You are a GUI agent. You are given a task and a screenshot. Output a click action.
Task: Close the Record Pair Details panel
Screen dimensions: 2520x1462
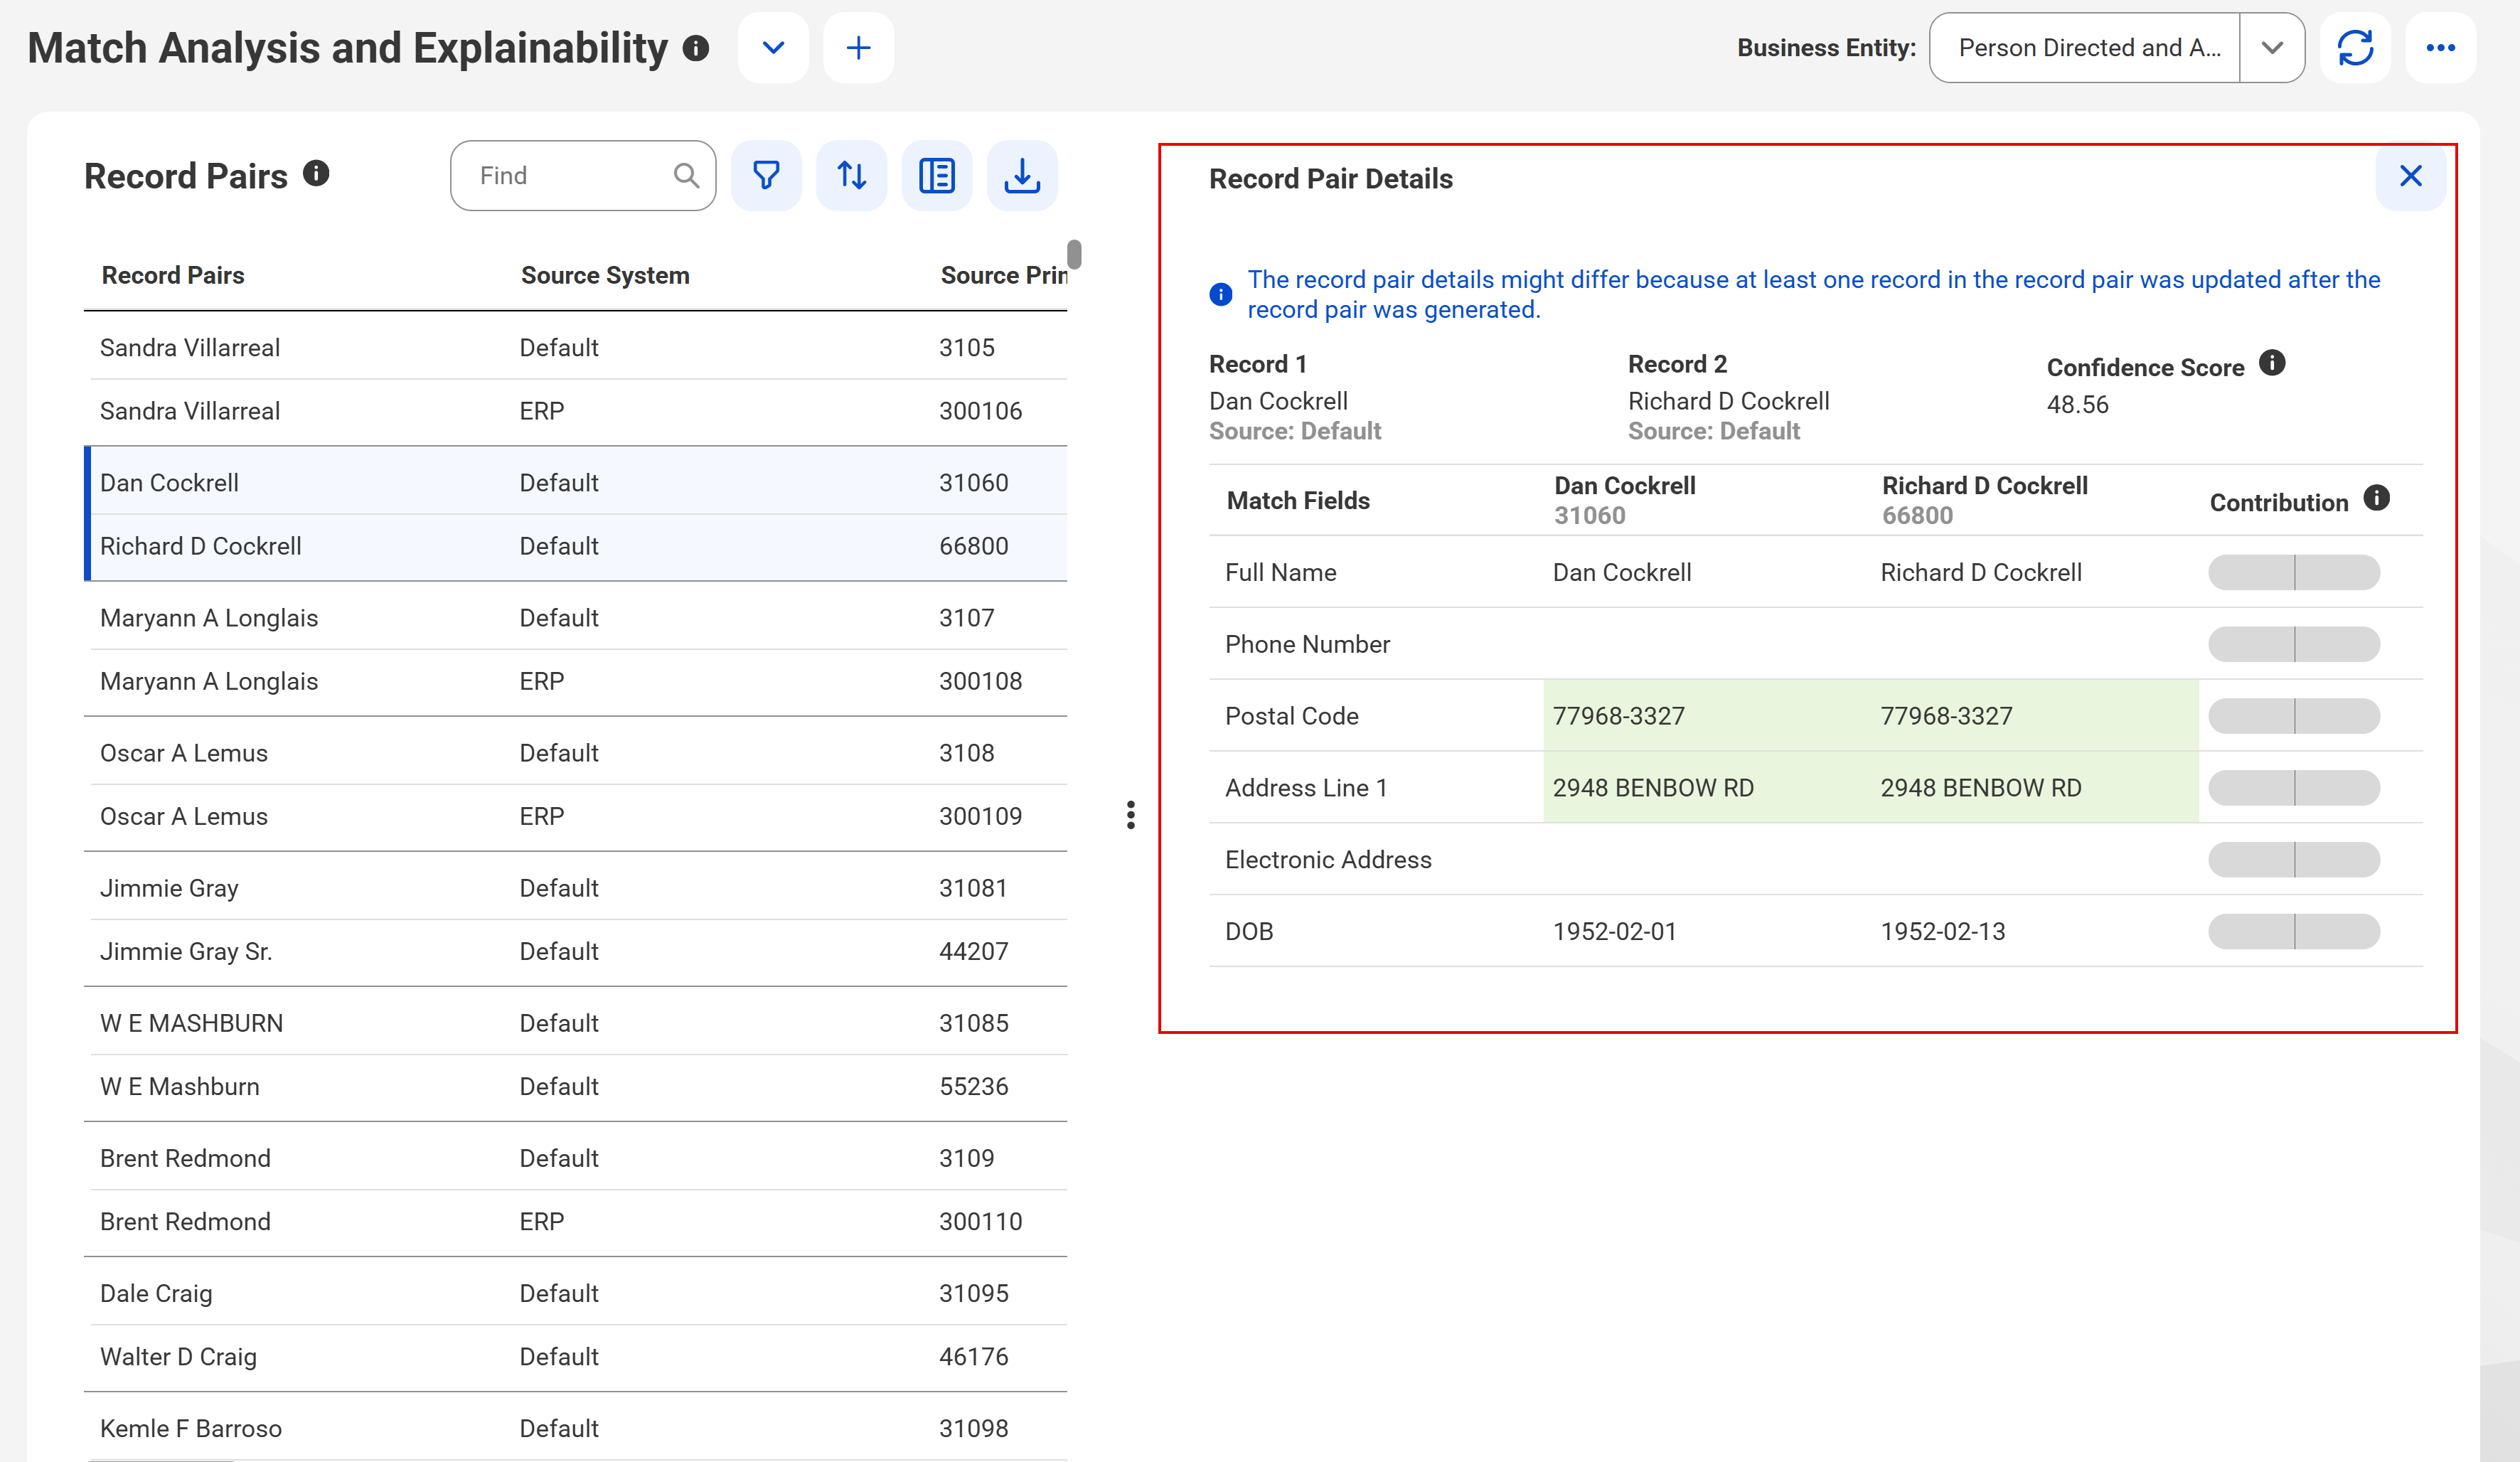(2410, 176)
